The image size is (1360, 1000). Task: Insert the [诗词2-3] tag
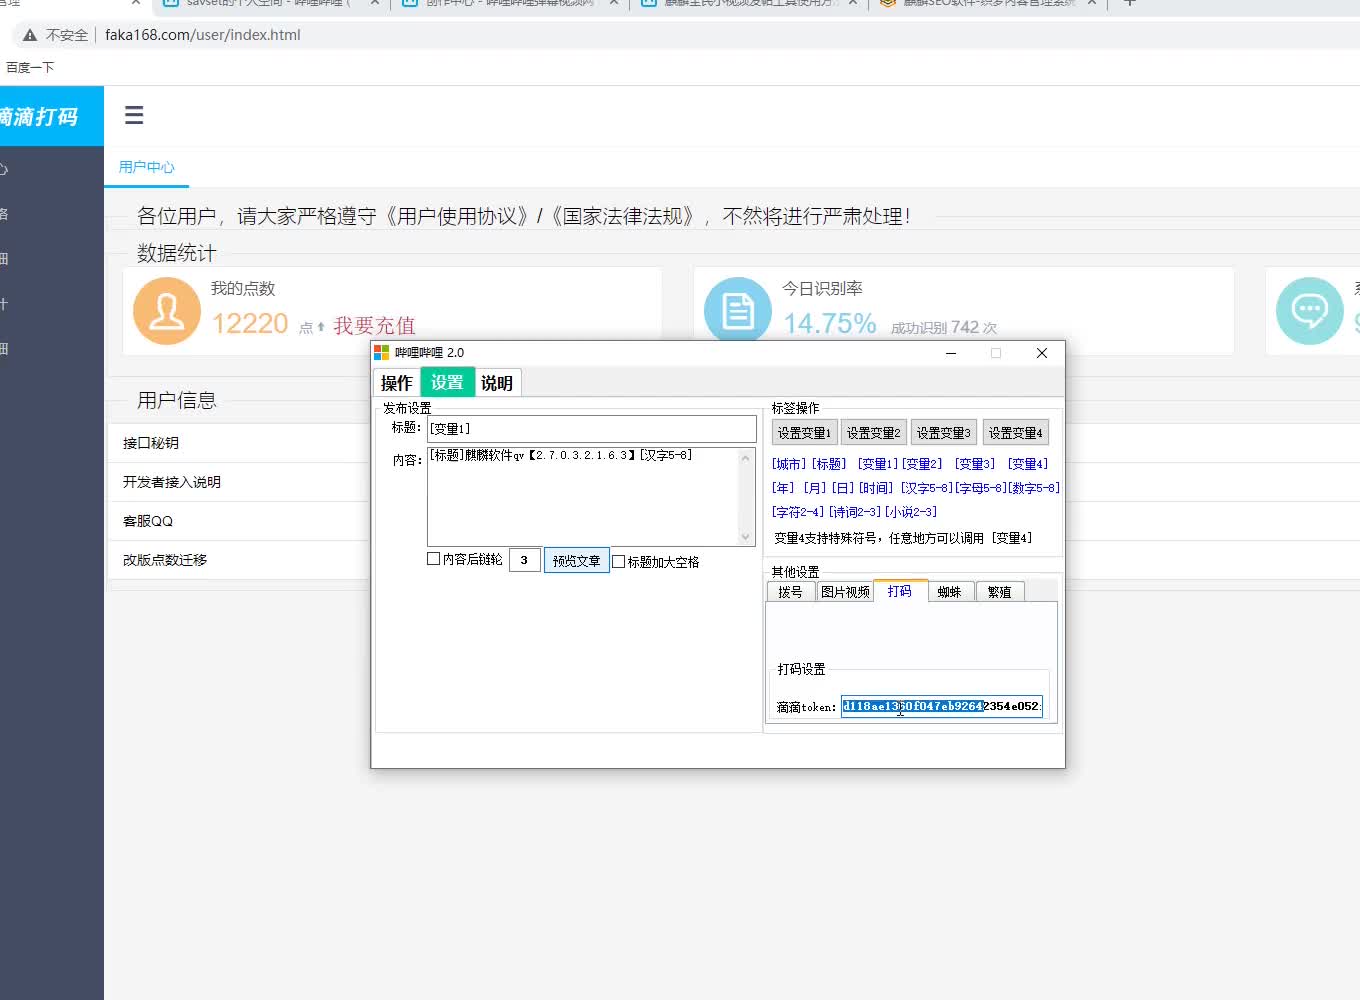click(x=855, y=512)
